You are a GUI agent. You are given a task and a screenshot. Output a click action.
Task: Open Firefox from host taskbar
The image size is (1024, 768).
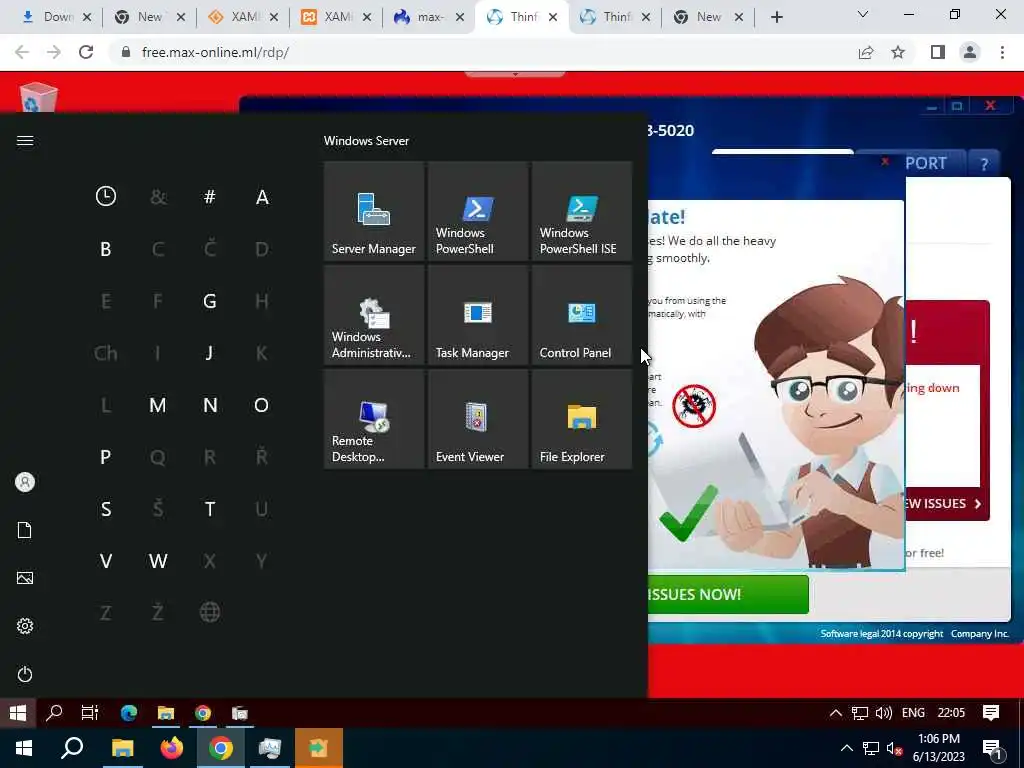pos(172,748)
